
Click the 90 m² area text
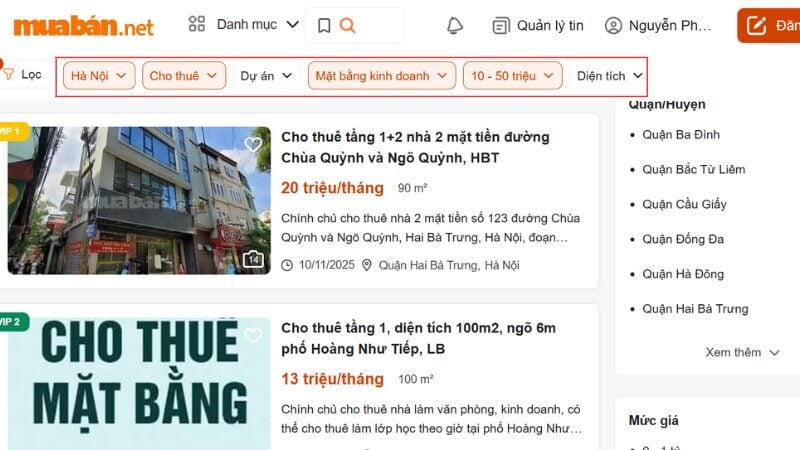click(x=412, y=188)
